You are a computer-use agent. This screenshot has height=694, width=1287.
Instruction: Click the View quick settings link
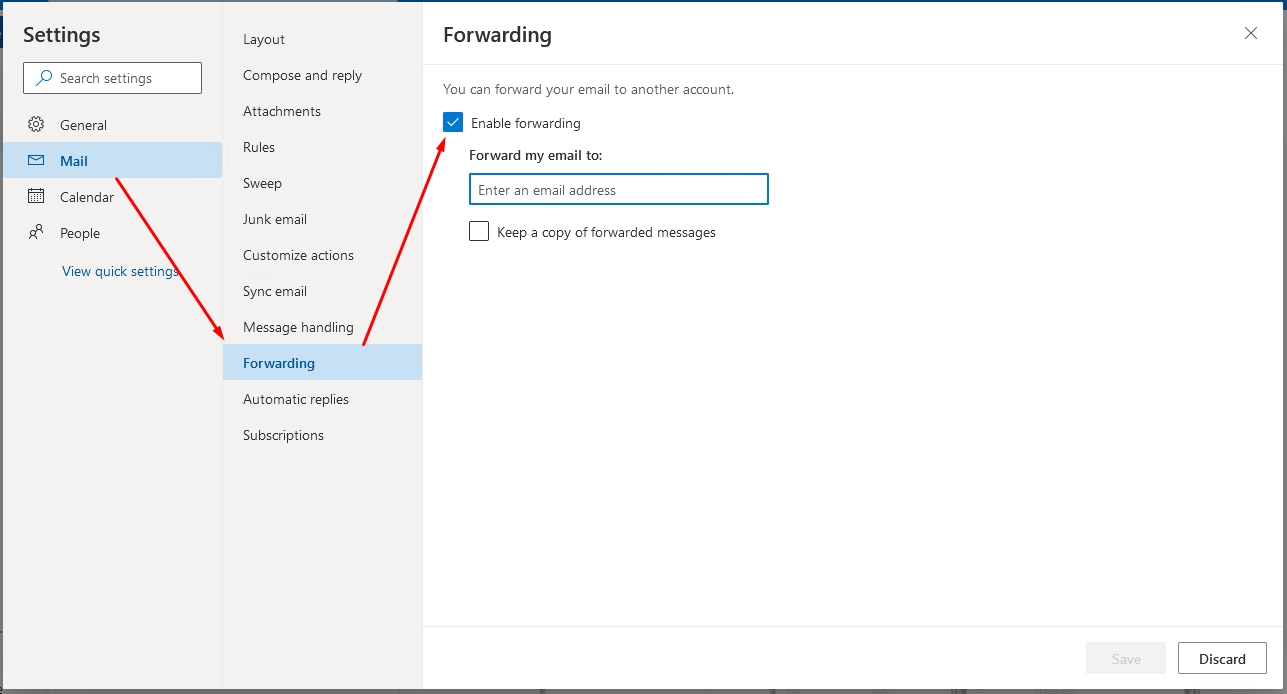point(120,271)
